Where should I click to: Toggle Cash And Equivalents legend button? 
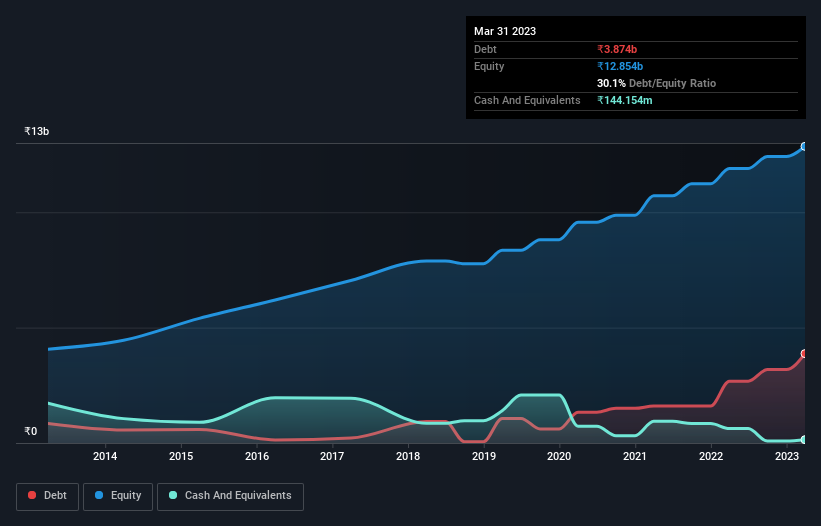[230, 496]
